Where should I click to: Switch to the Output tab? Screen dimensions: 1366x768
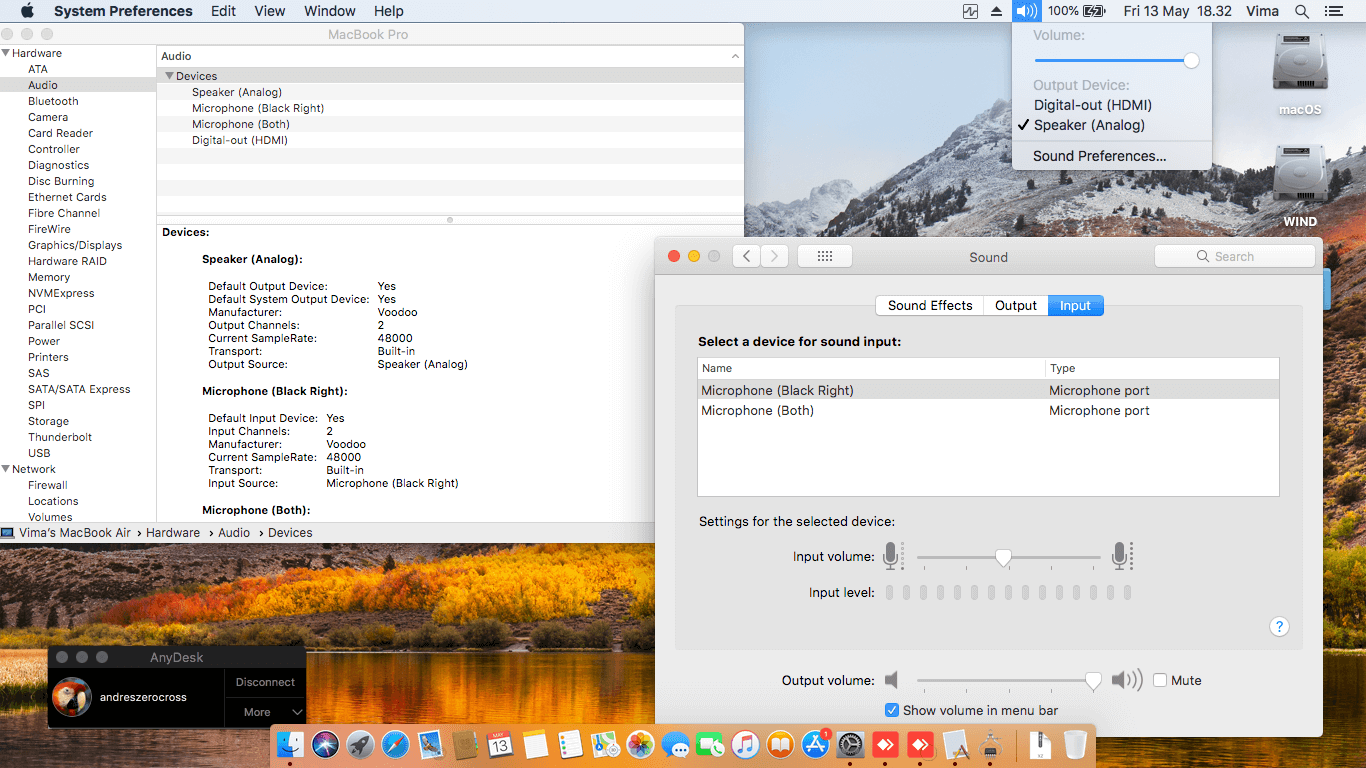[x=1015, y=306]
